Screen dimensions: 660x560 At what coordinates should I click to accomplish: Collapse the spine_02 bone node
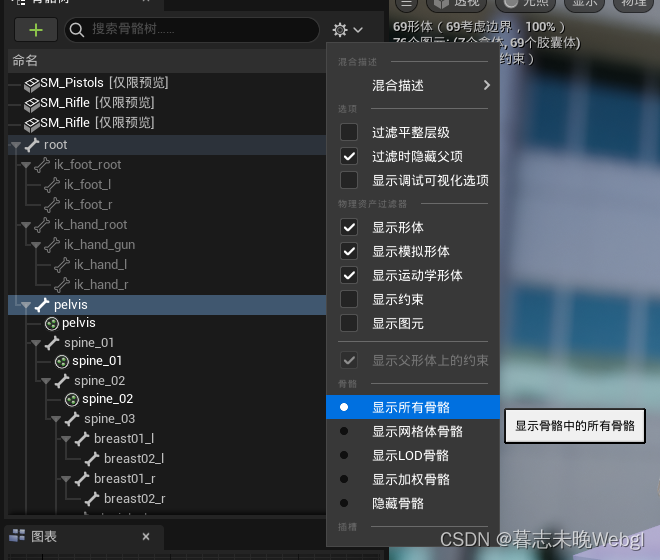(x=46, y=381)
